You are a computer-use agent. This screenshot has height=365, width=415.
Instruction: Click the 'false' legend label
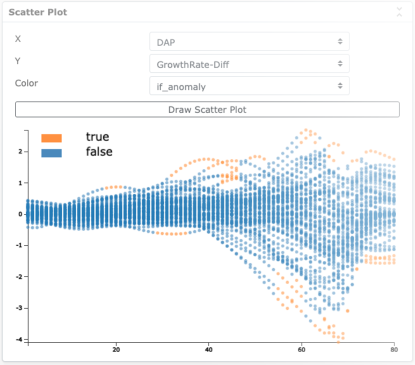click(99, 152)
